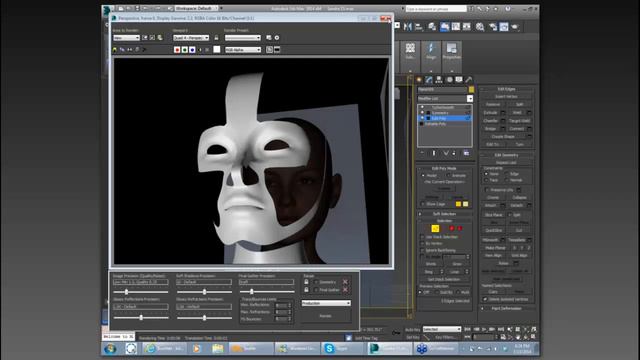Viewport: 640px width, 360px height.
Task: Open the Area to Render dropdown
Action: click(x=126, y=38)
